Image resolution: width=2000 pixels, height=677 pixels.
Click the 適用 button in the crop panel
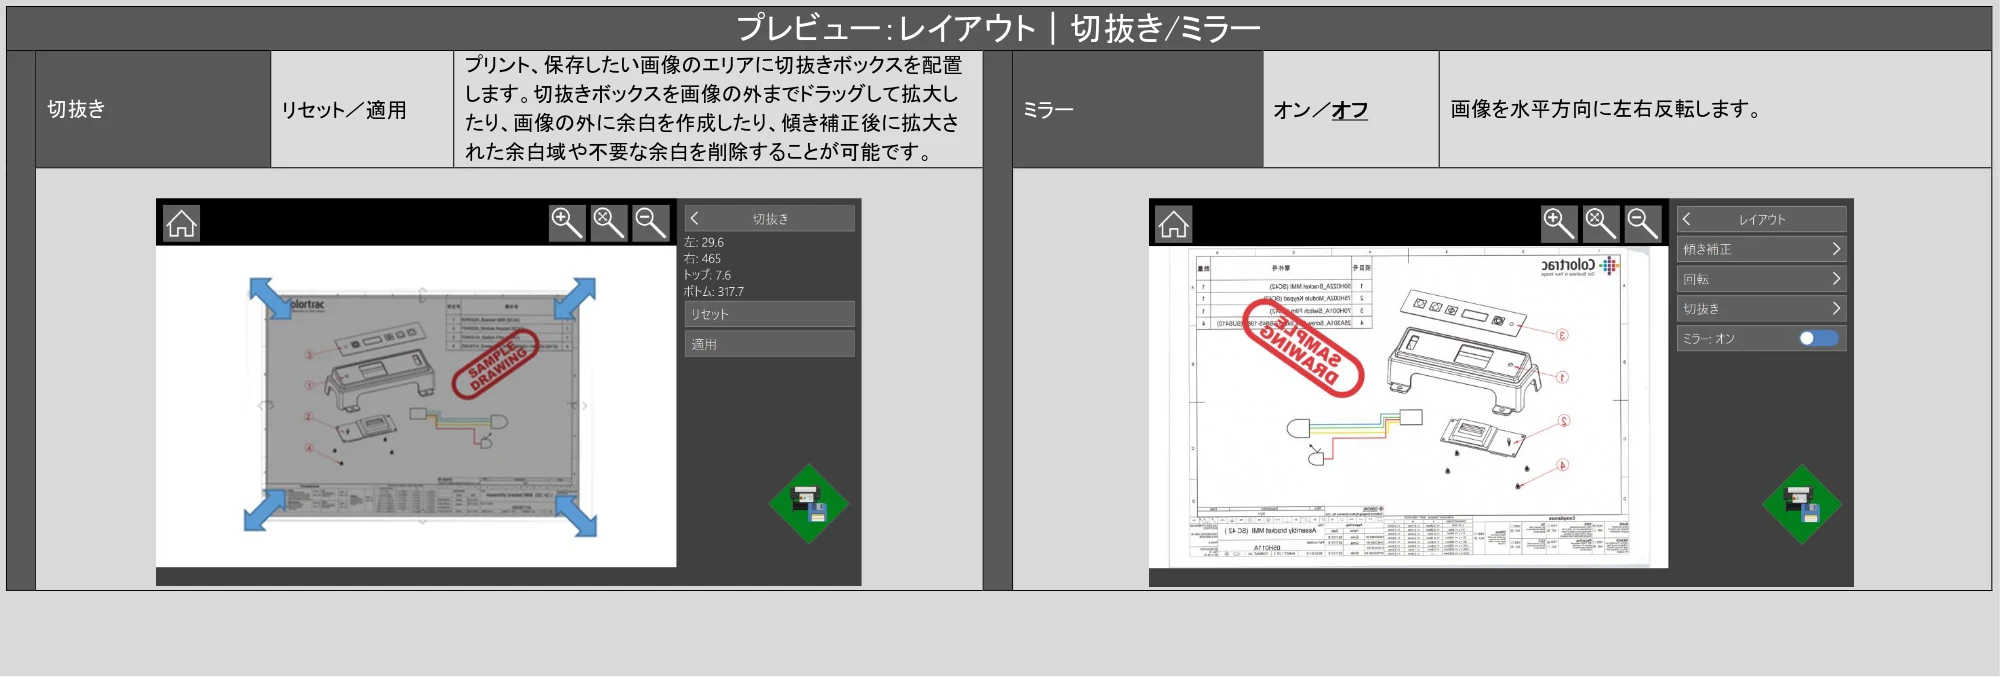click(x=770, y=344)
